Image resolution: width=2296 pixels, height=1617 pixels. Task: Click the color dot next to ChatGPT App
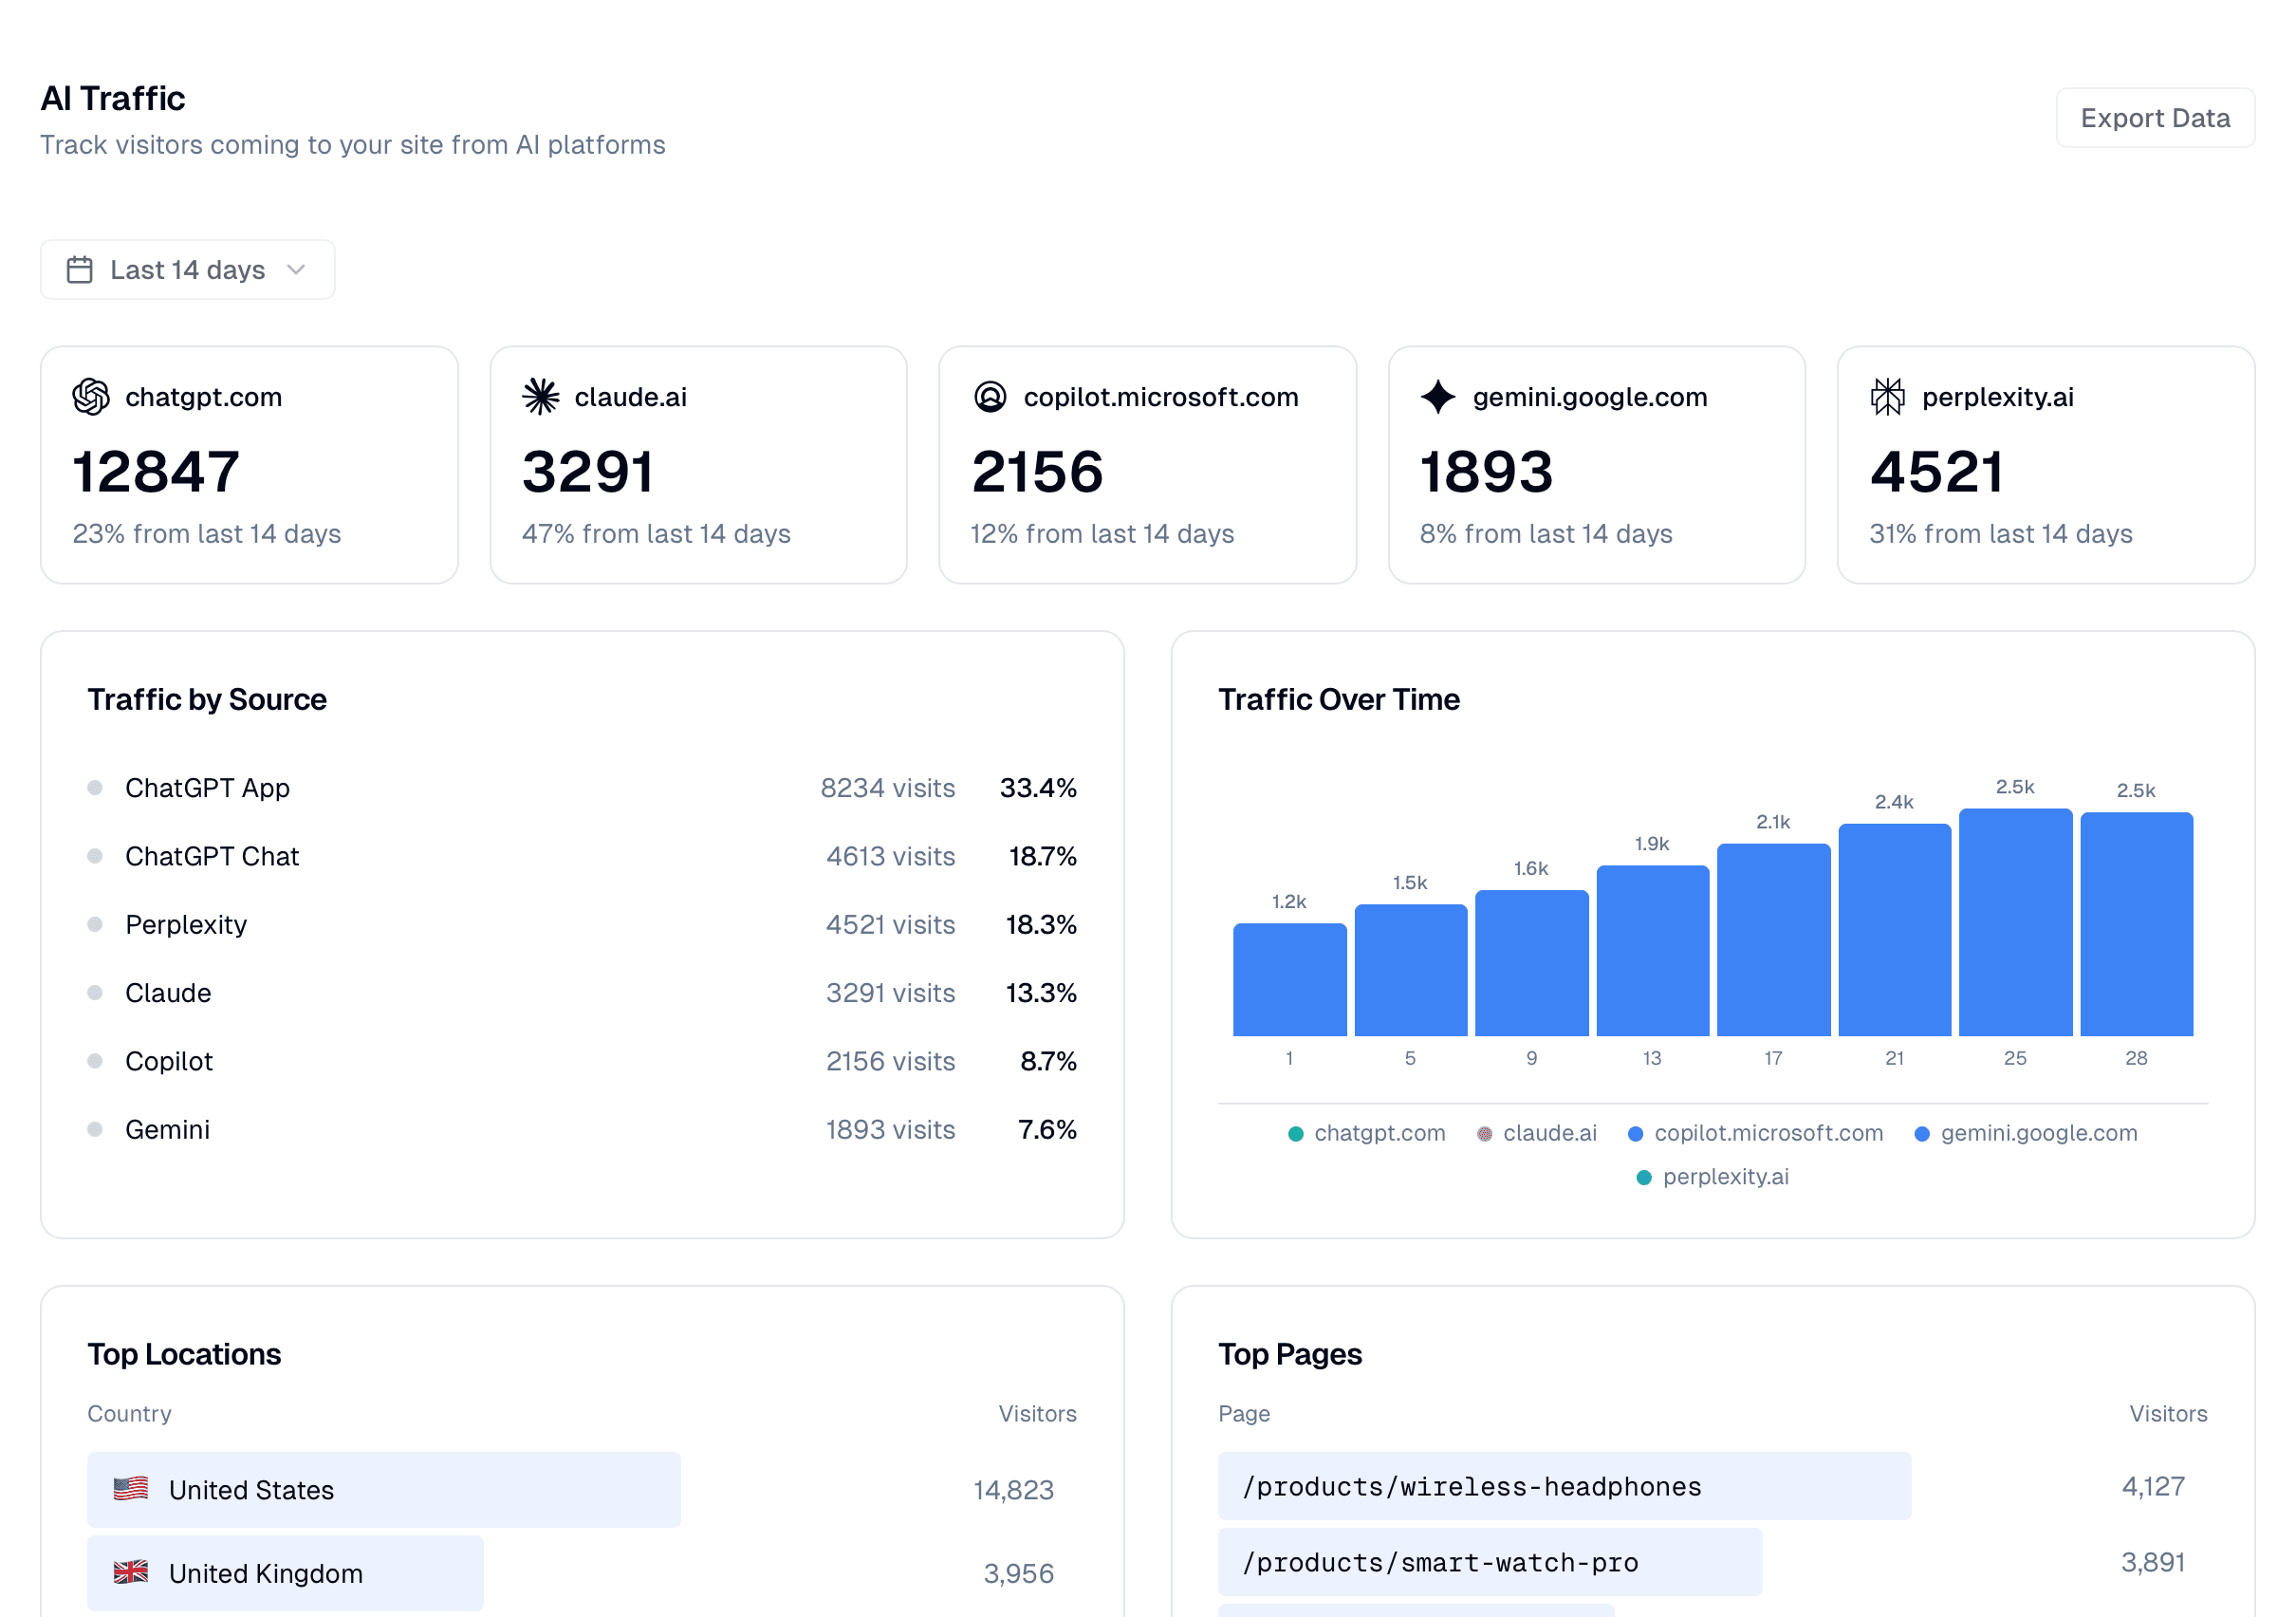(x=95, y=787)
